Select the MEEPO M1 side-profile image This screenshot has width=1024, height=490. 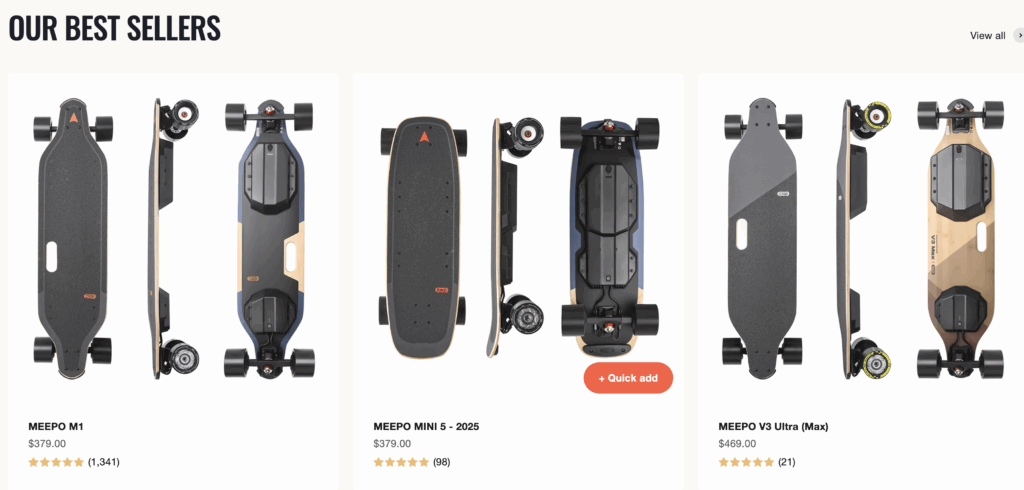(172, 238)
